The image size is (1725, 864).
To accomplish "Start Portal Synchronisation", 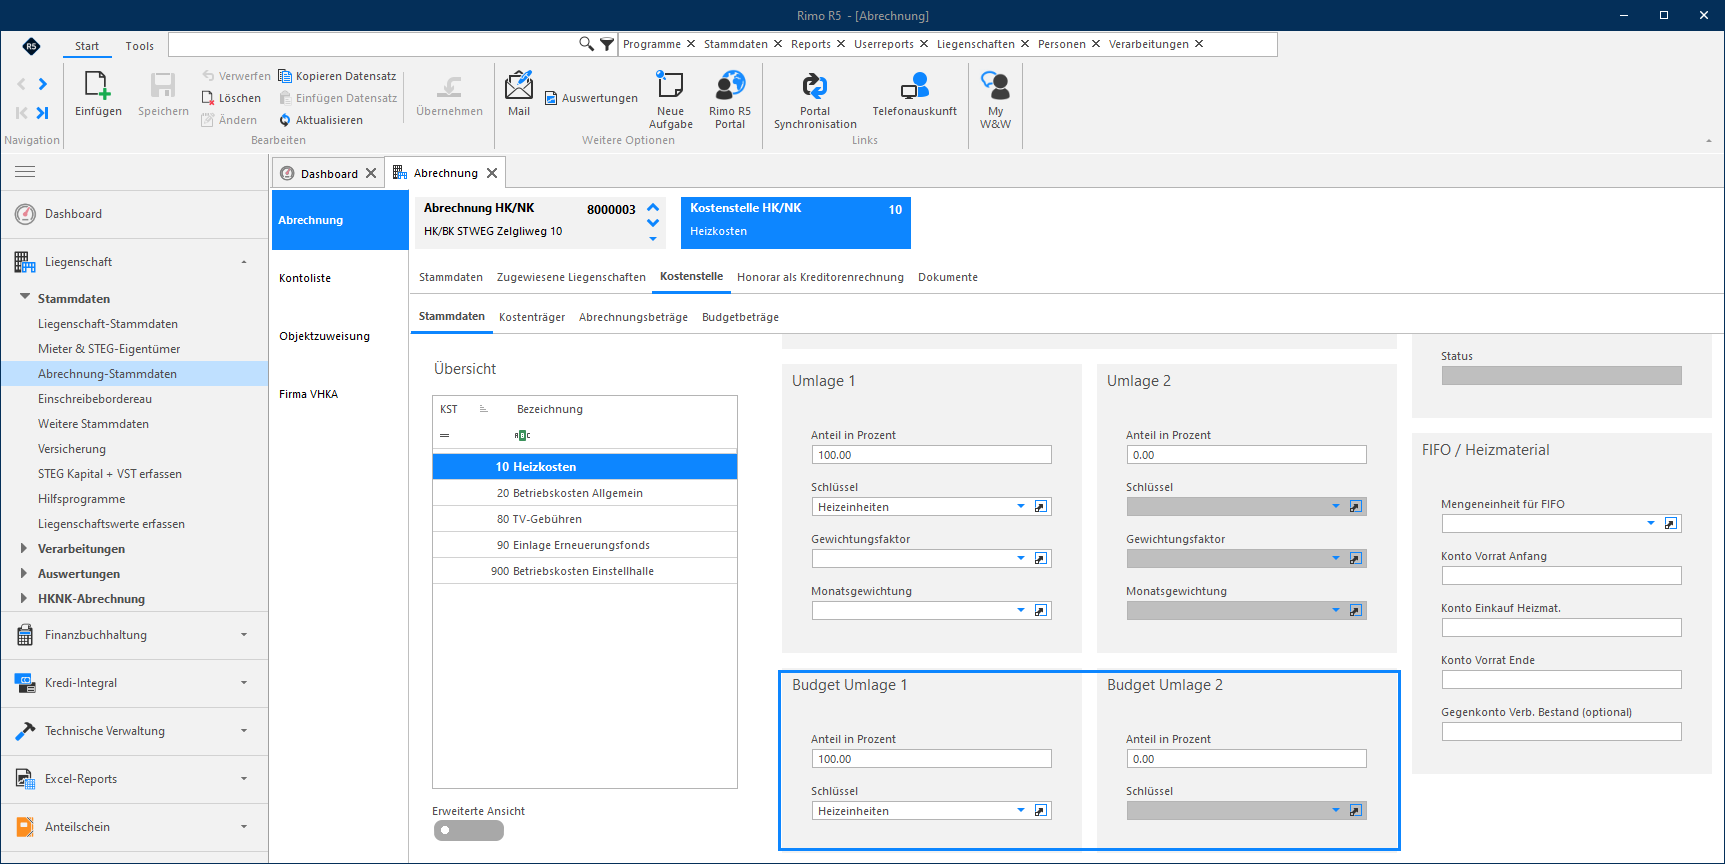I will tap(814, 86).
